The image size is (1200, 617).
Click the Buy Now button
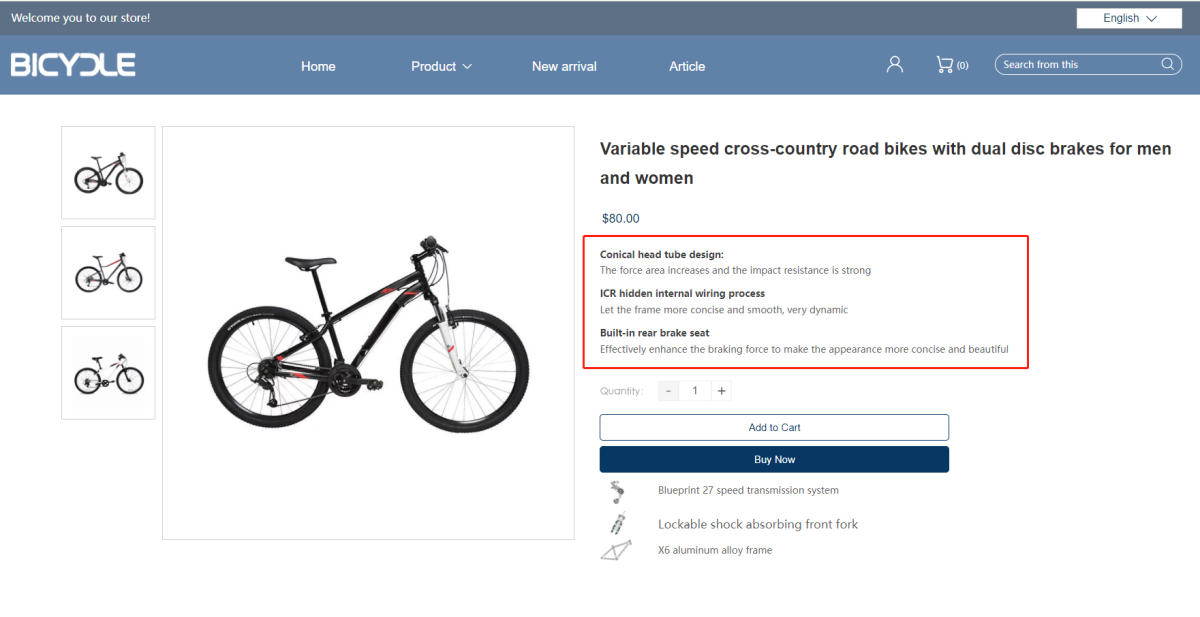774,459
